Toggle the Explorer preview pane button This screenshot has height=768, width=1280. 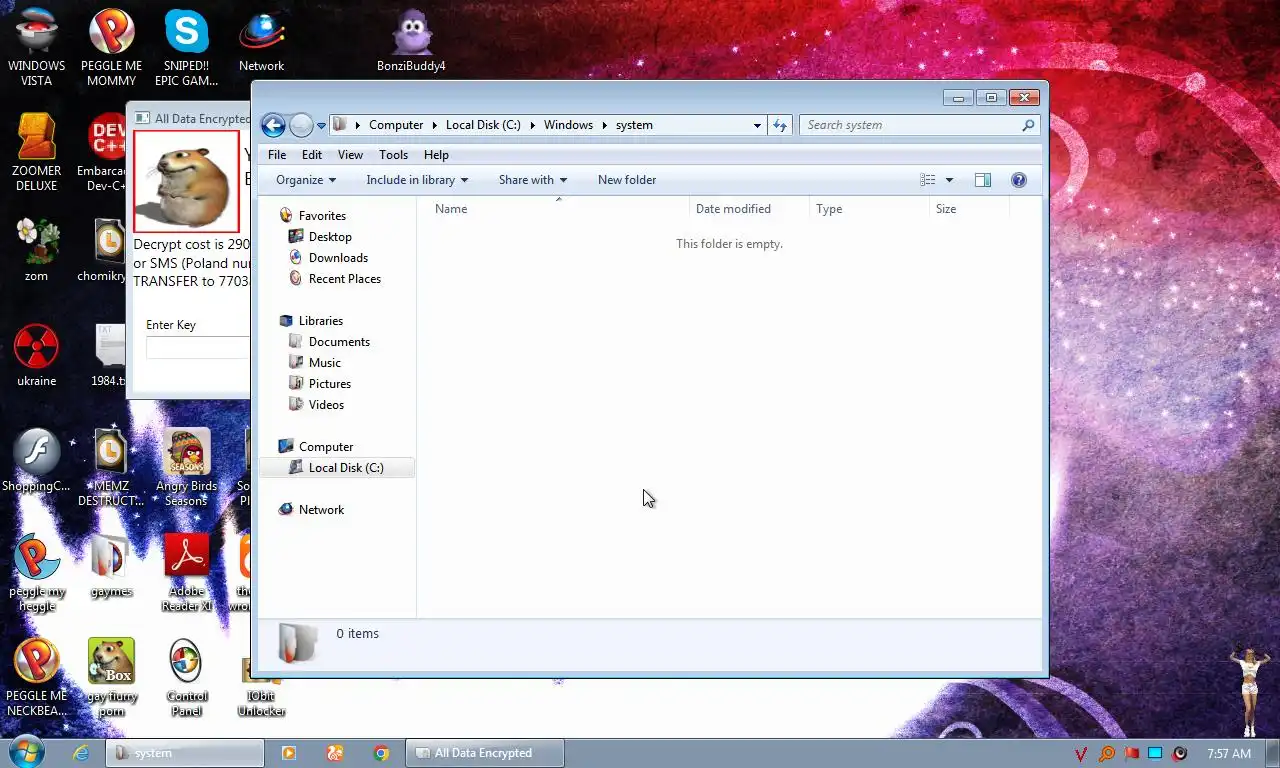click(x=983, y=180)
